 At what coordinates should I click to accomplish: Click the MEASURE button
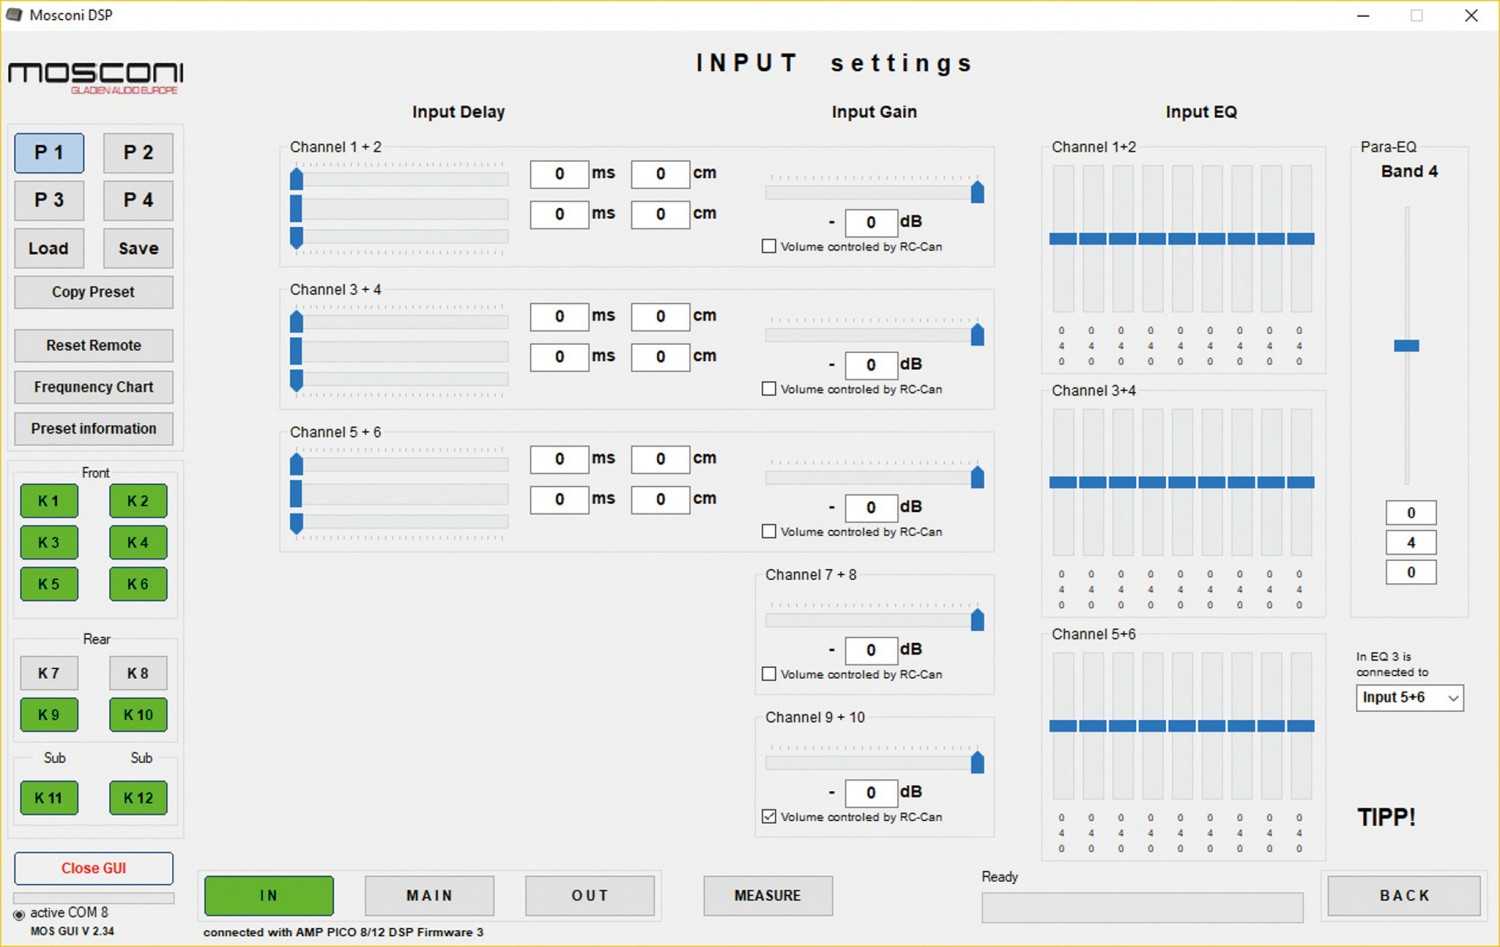point(768,896)
